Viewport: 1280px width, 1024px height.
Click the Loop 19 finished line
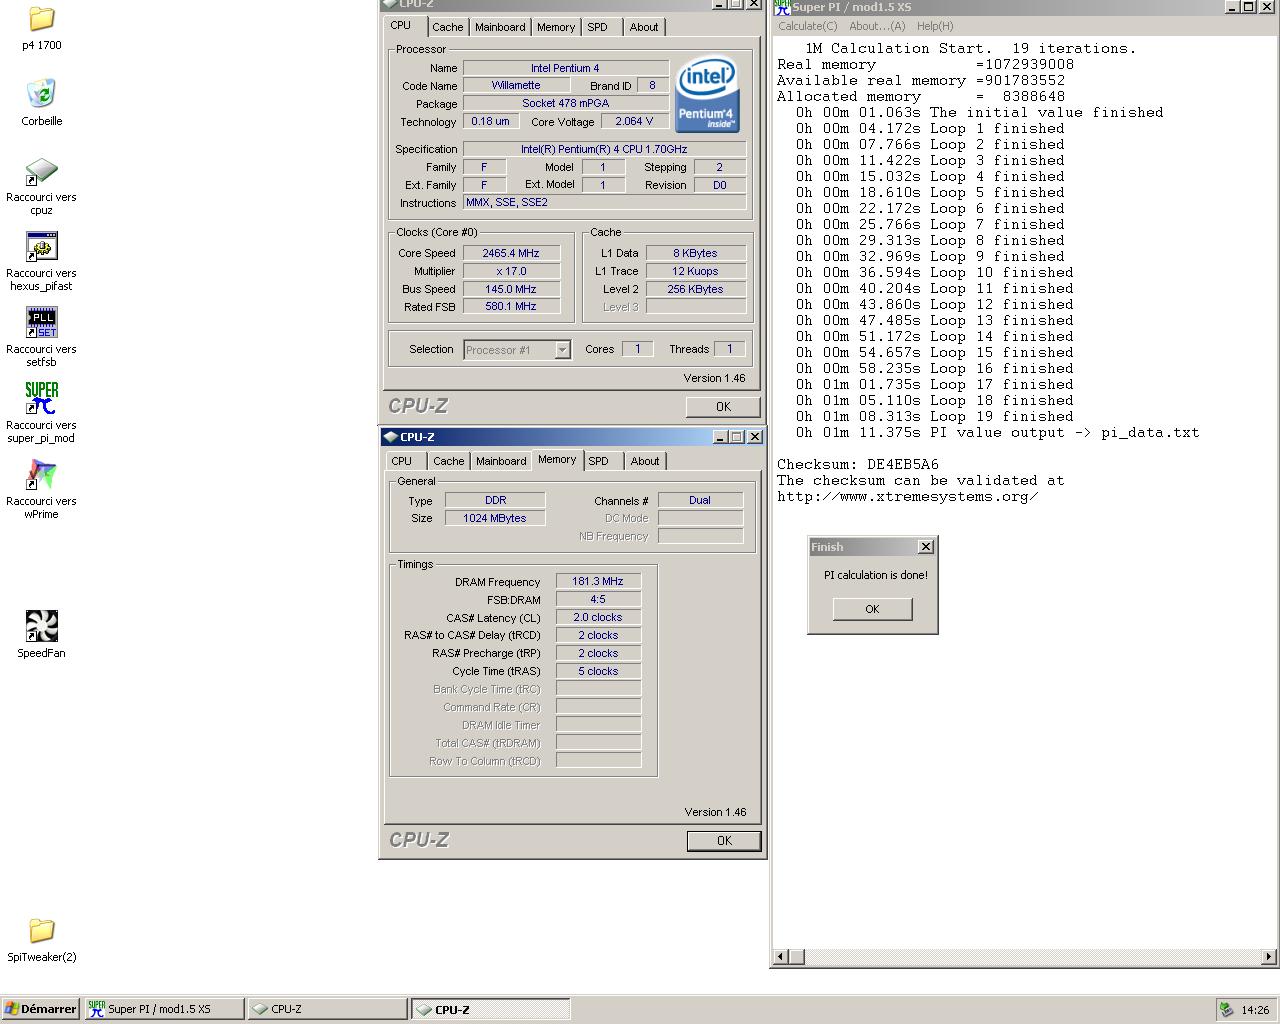pos(935,416)
